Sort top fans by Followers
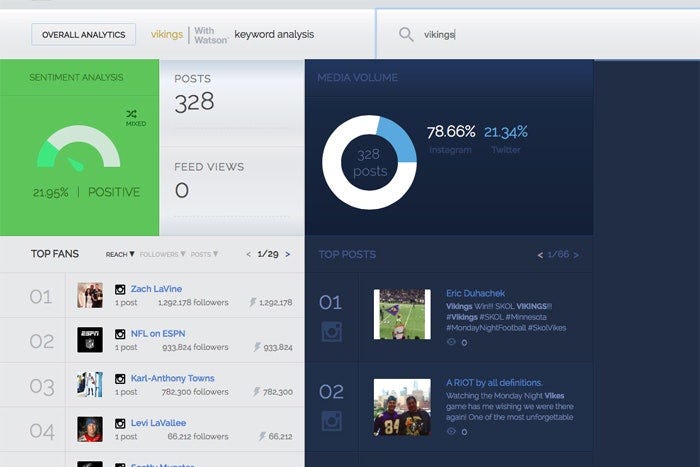This screenshot has width=700, height=467. [x=162, y=254]
